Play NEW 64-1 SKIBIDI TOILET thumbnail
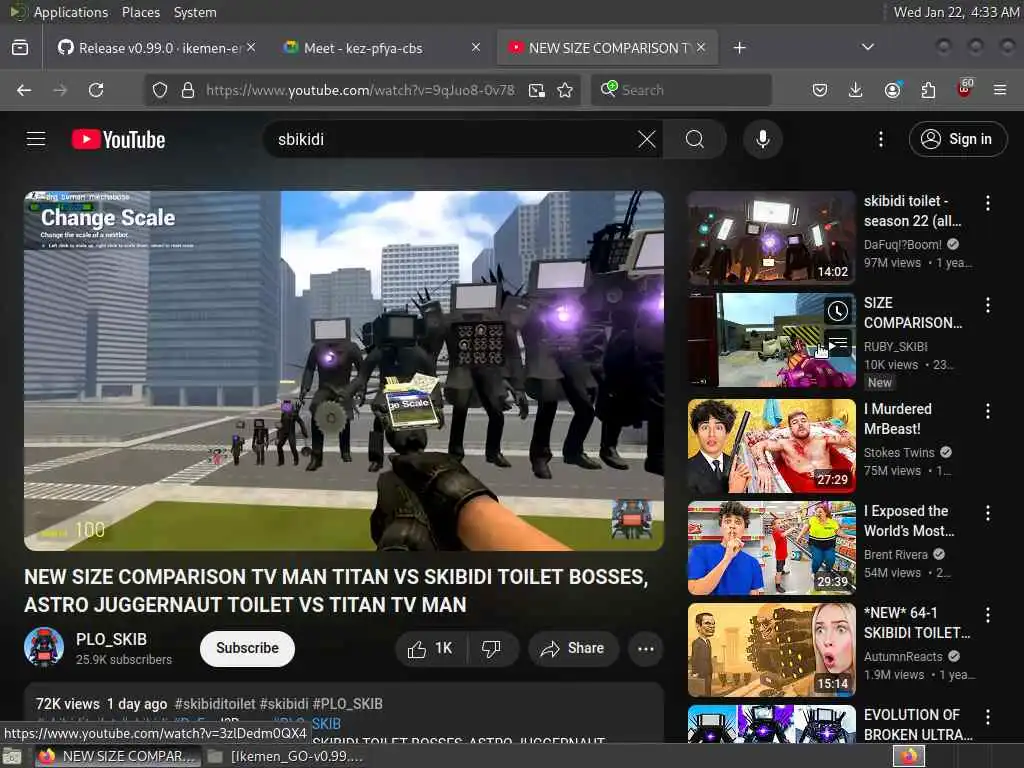1024x768 pixels. pyautogui.click(x=771, y=650)
